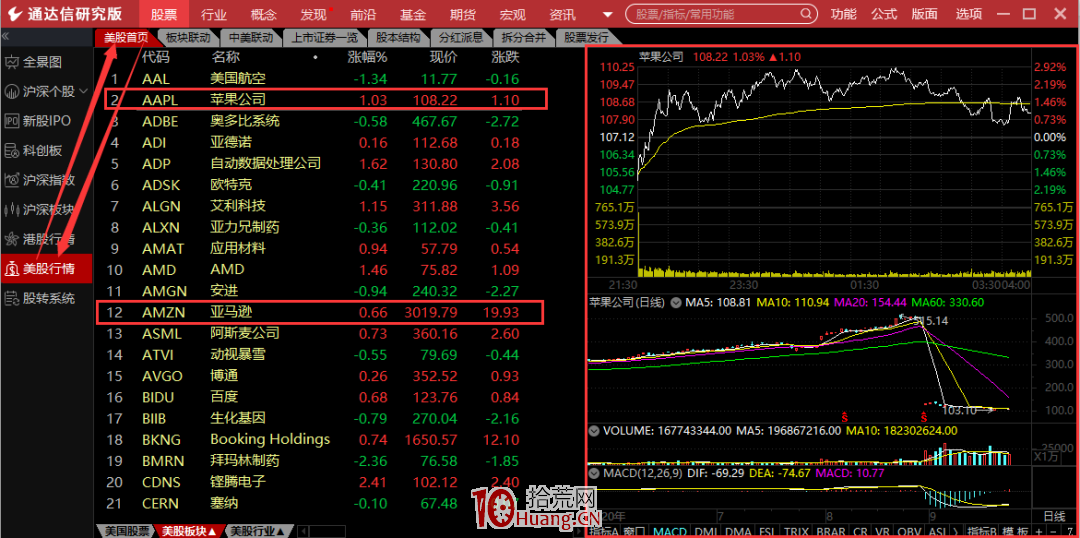Open the 公式 menu
This screenshot has width=1080, height=538.
[x=884, y=14]
